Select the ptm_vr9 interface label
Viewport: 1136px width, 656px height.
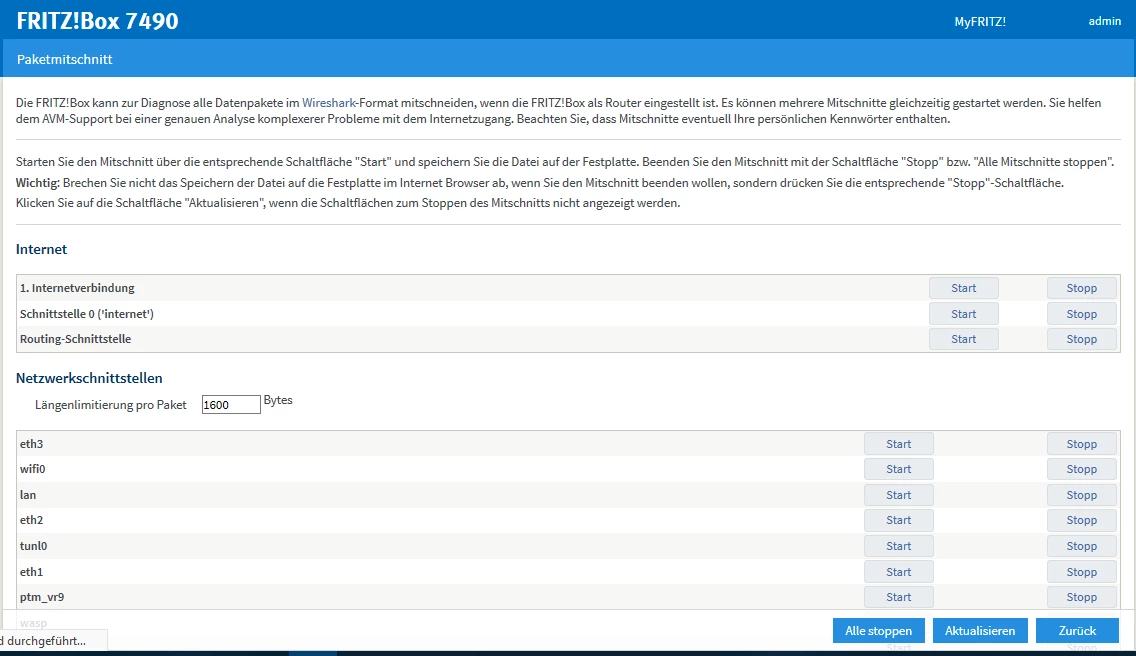pos(42,597)
